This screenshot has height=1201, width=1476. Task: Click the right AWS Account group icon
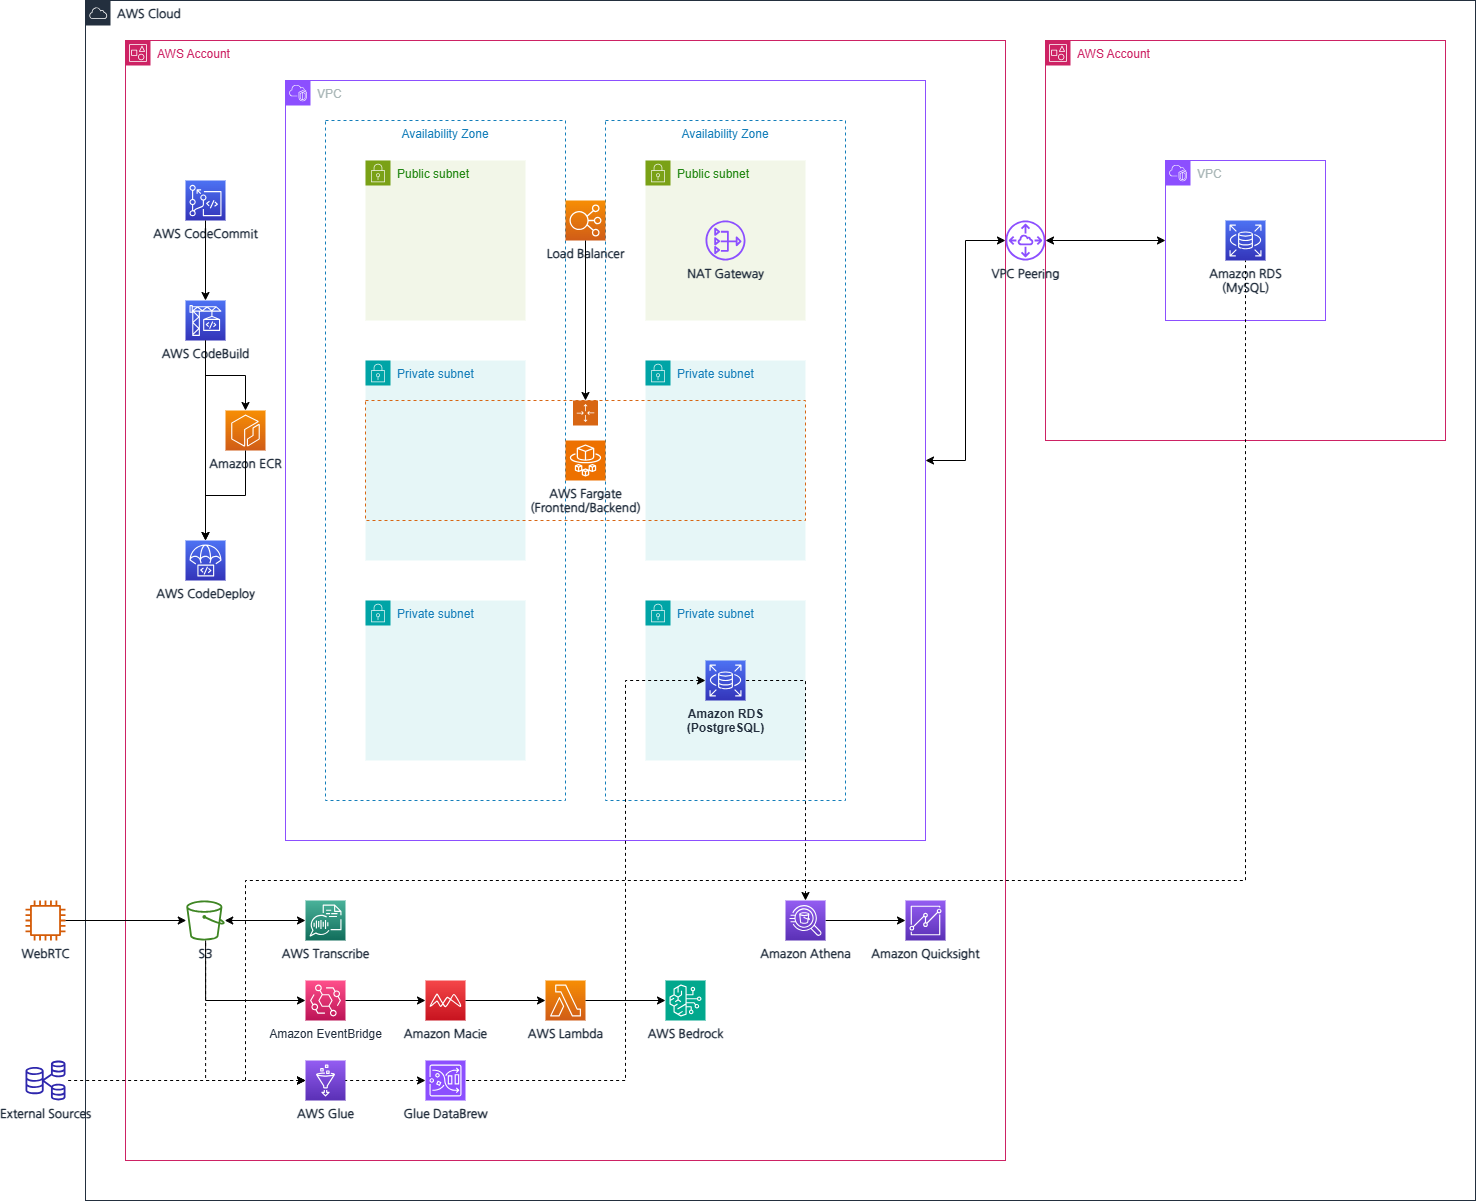(x=1058, y=53)
